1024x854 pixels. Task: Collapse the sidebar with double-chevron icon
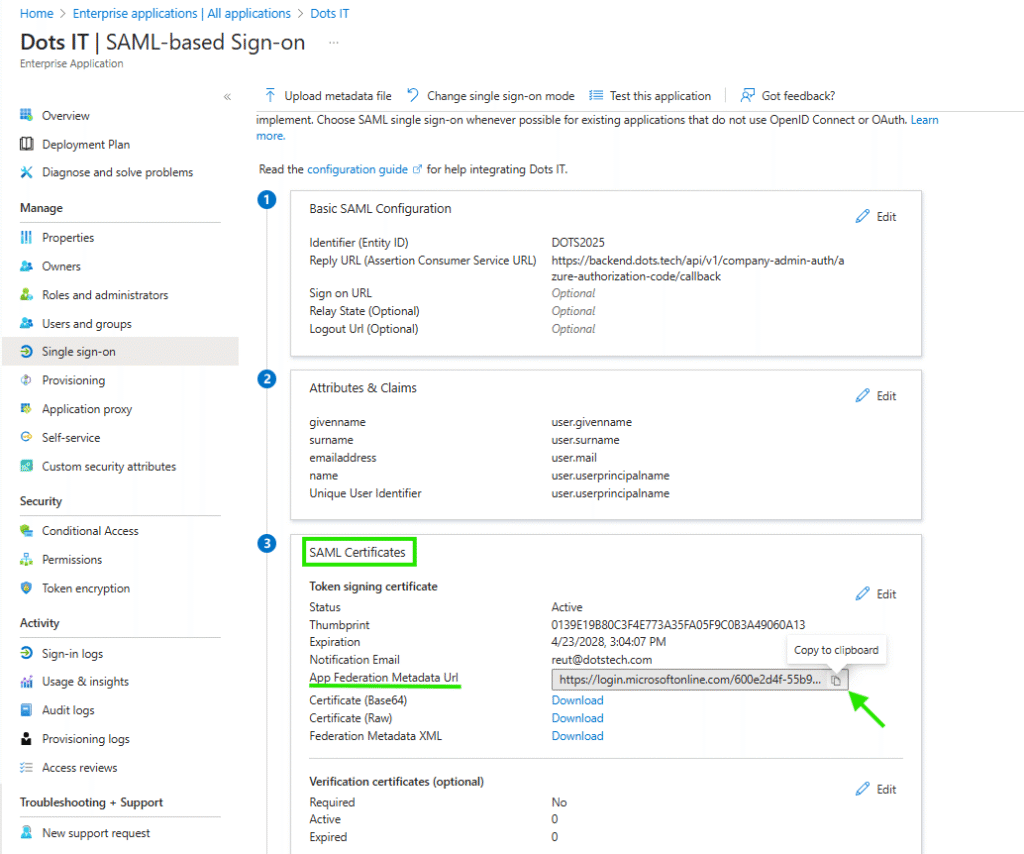(x=227, y=97)
